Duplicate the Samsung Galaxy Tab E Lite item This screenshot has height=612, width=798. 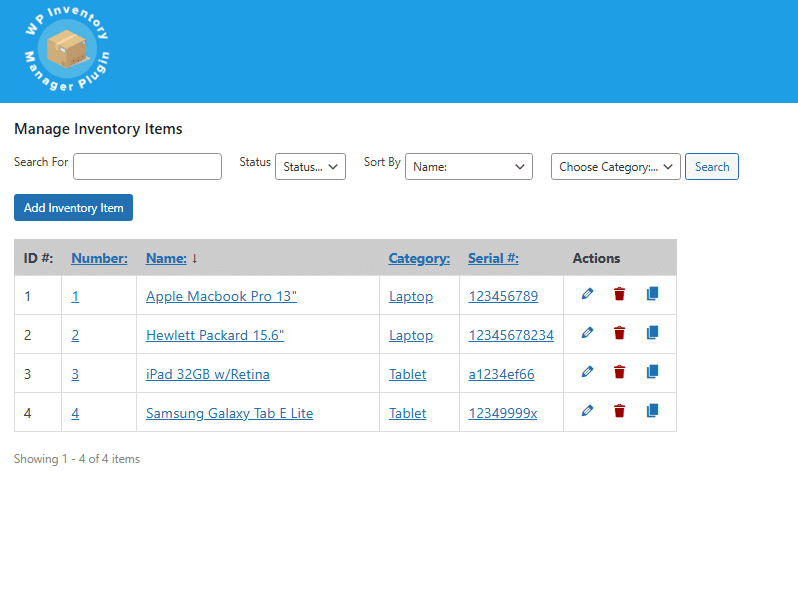(x=652, y=411)
